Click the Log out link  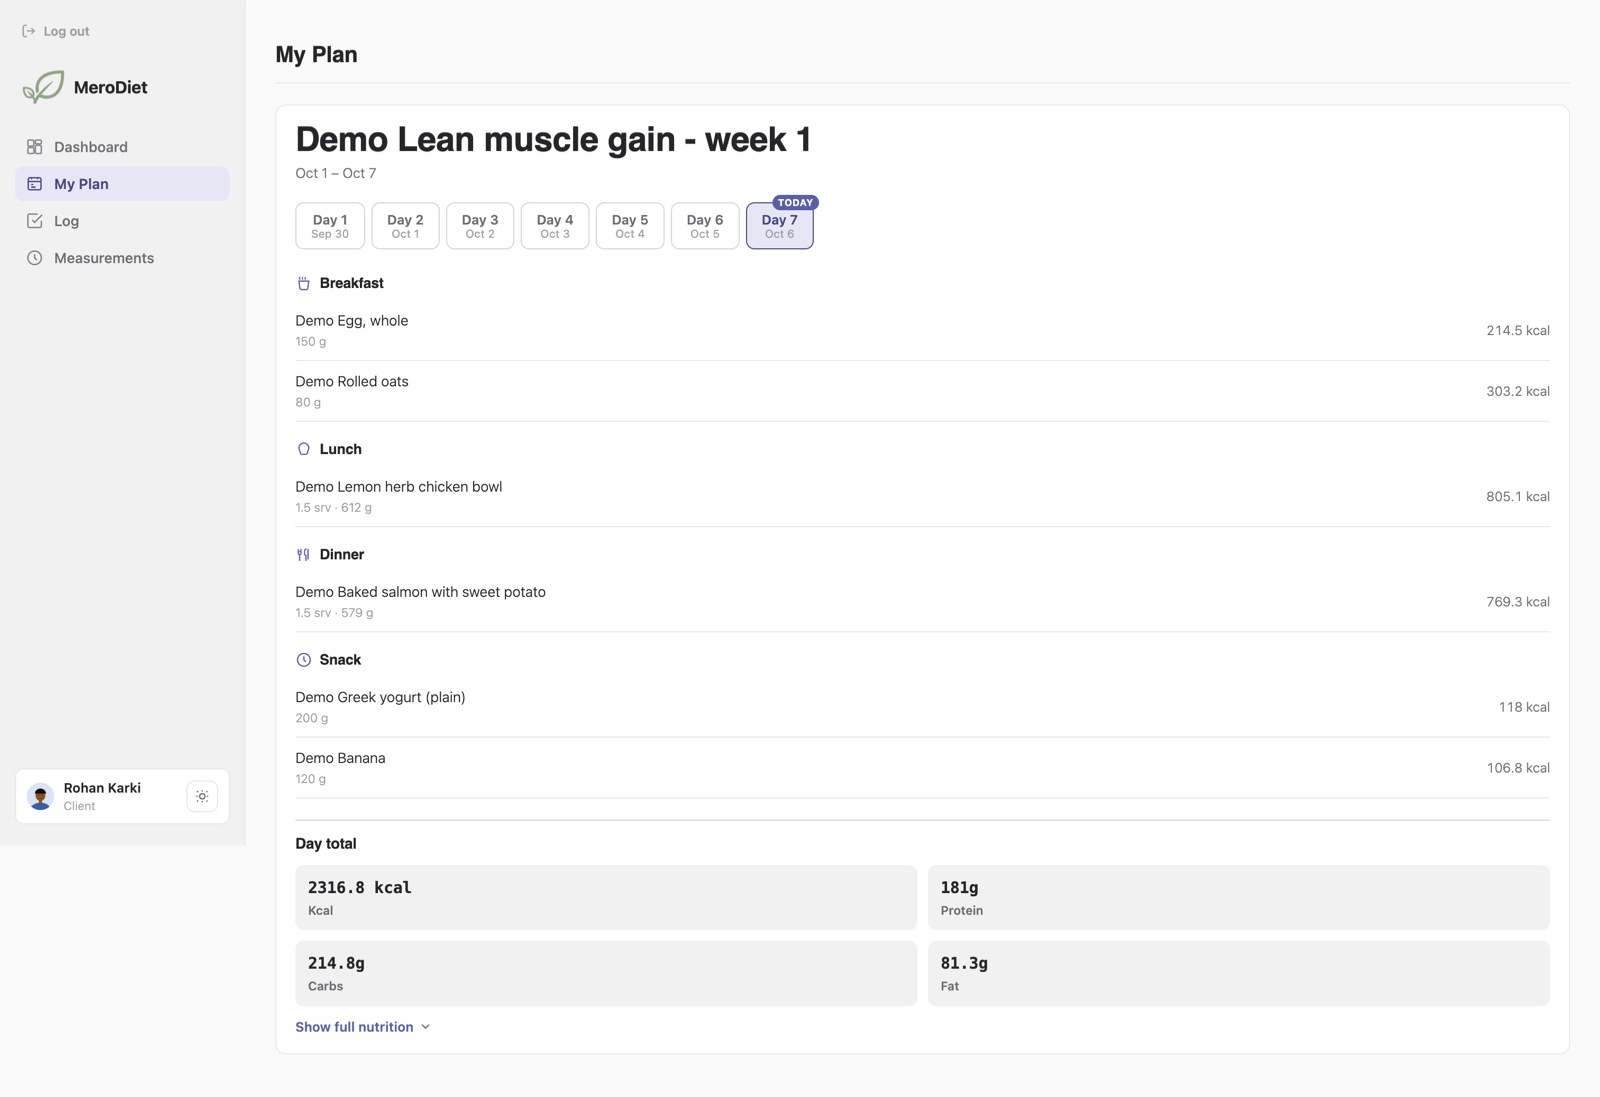pos(56,31)
